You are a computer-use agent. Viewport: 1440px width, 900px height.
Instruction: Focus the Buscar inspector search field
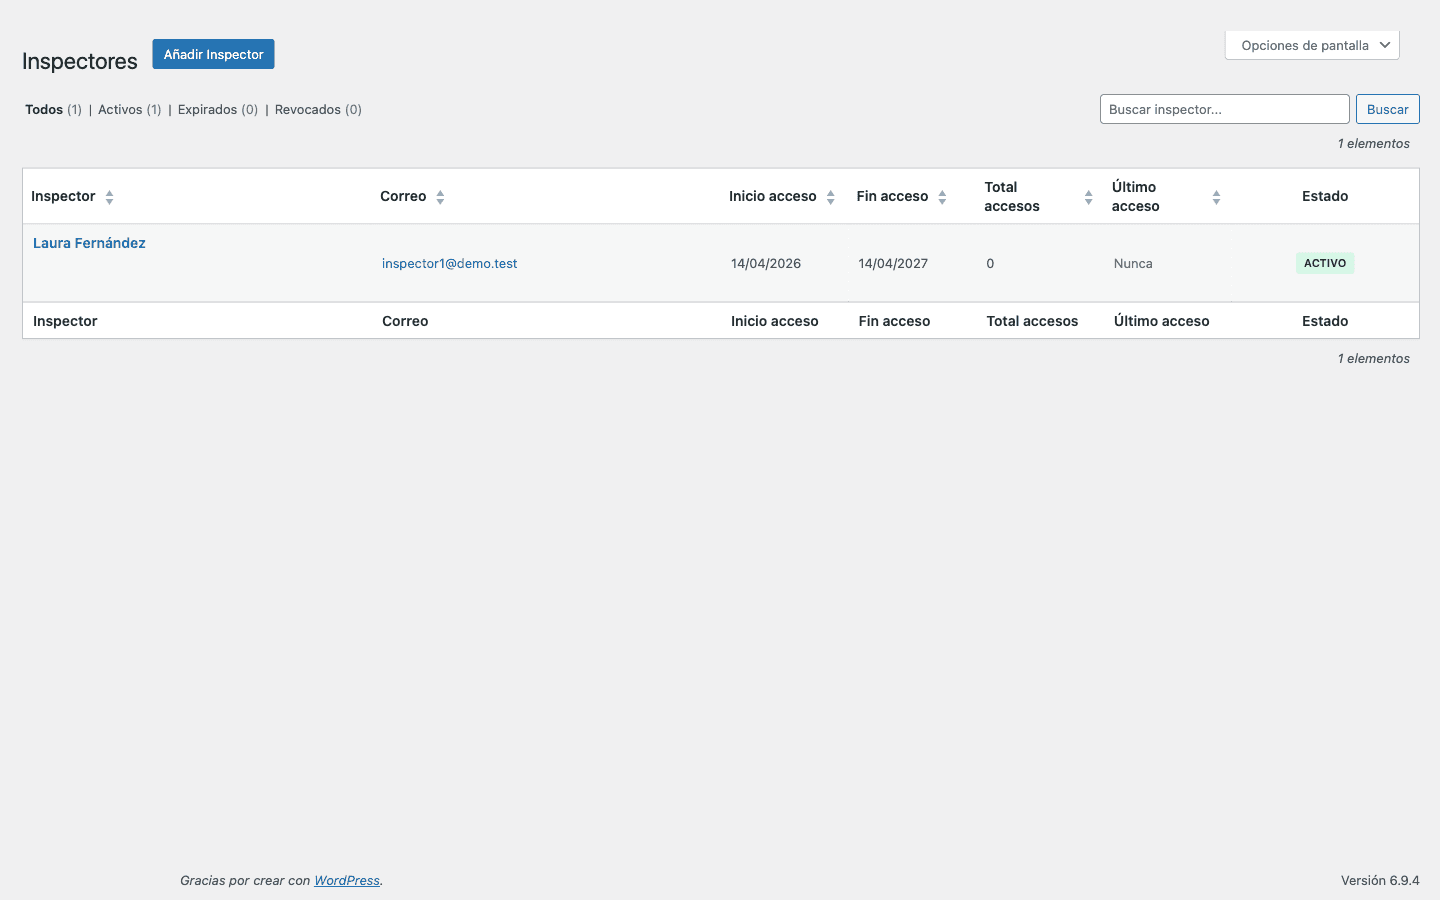[1224, 109]
